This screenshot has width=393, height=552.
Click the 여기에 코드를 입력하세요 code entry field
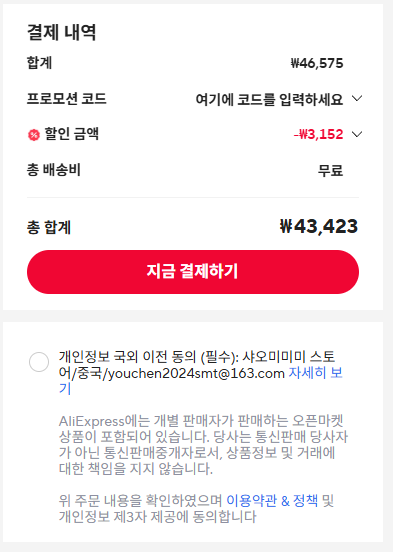[x=269, y=99]
